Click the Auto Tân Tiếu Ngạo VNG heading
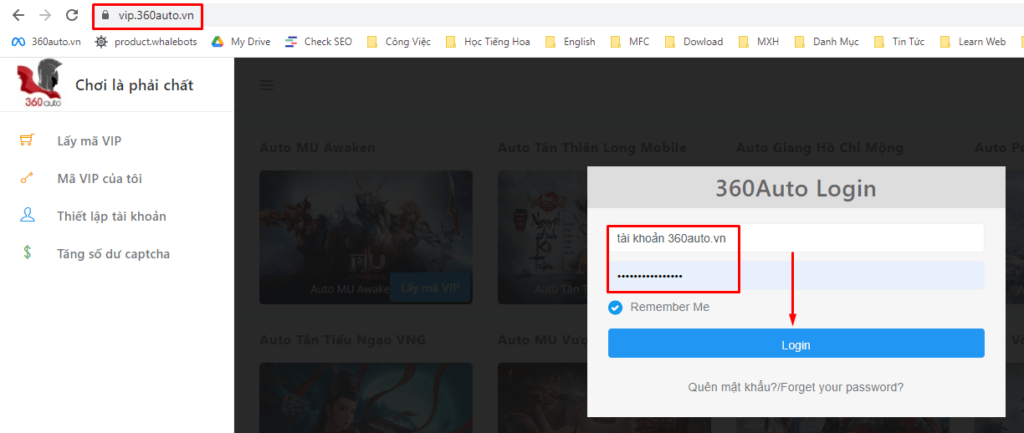 click(342, 340)
